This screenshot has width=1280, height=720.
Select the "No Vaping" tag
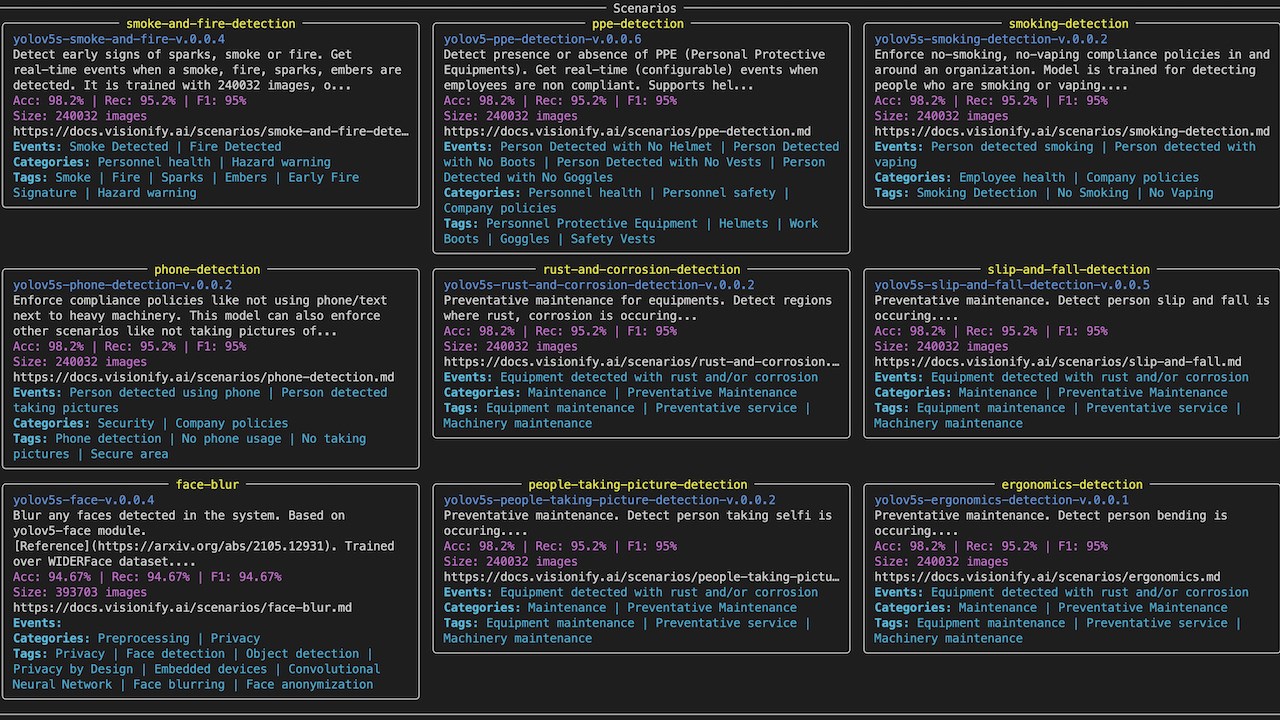pyautogui.click(x=1181, y=193)
